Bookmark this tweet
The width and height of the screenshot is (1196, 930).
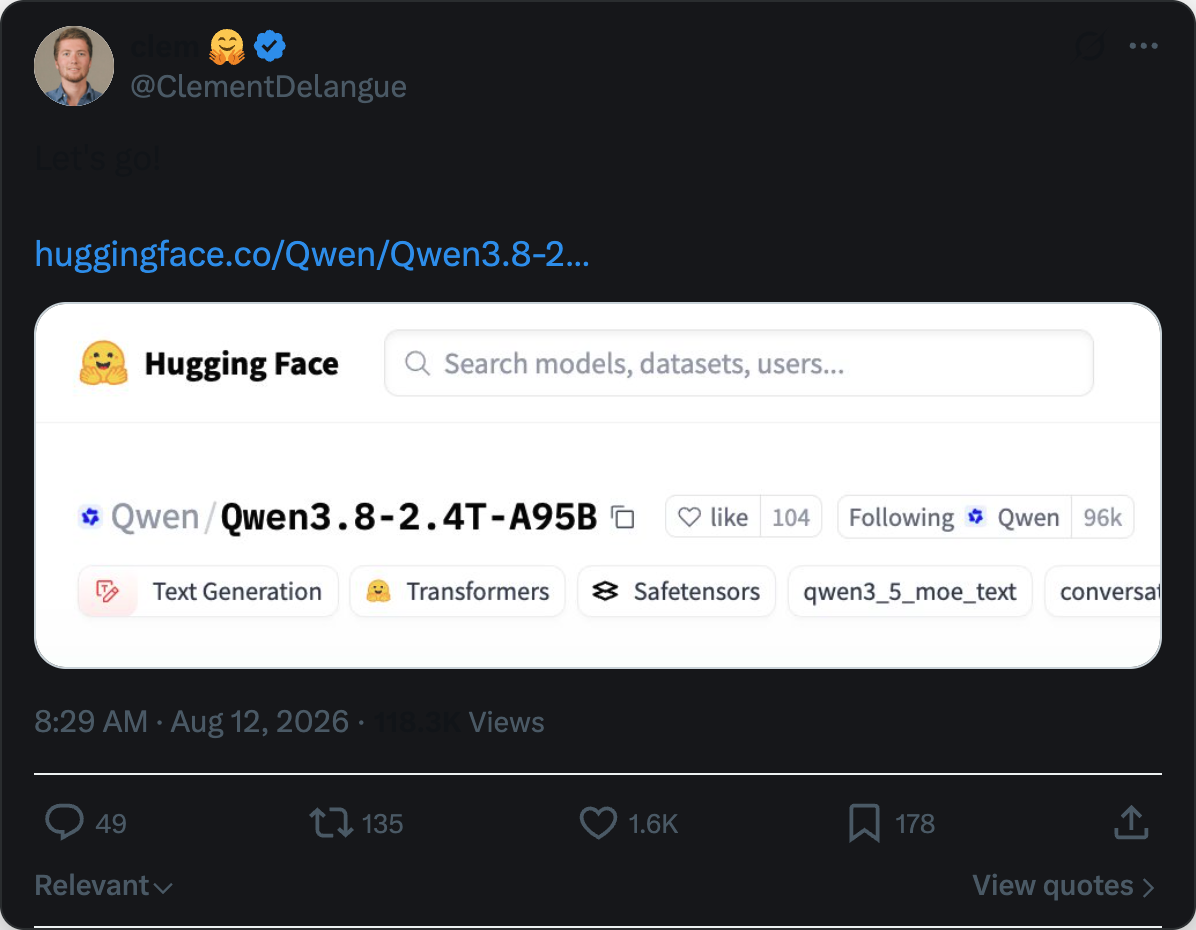coord(864,823)
